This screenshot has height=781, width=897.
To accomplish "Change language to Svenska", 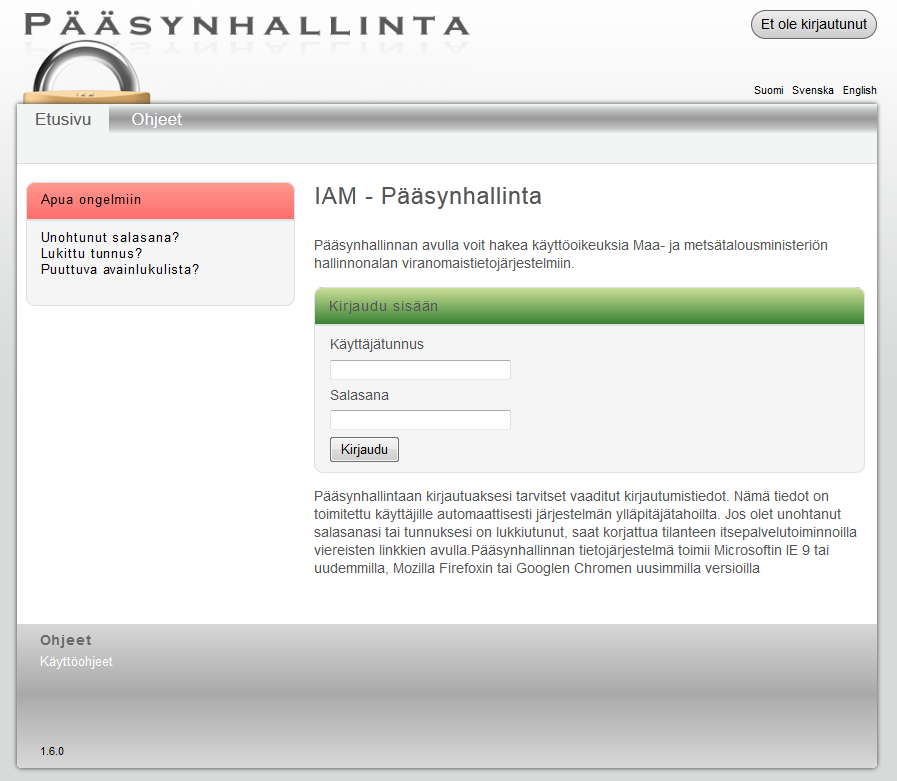I will (x=812, y=90).
